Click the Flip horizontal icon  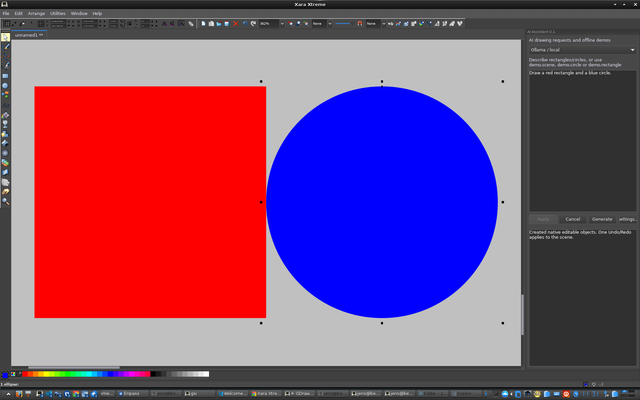click(164, 24)
